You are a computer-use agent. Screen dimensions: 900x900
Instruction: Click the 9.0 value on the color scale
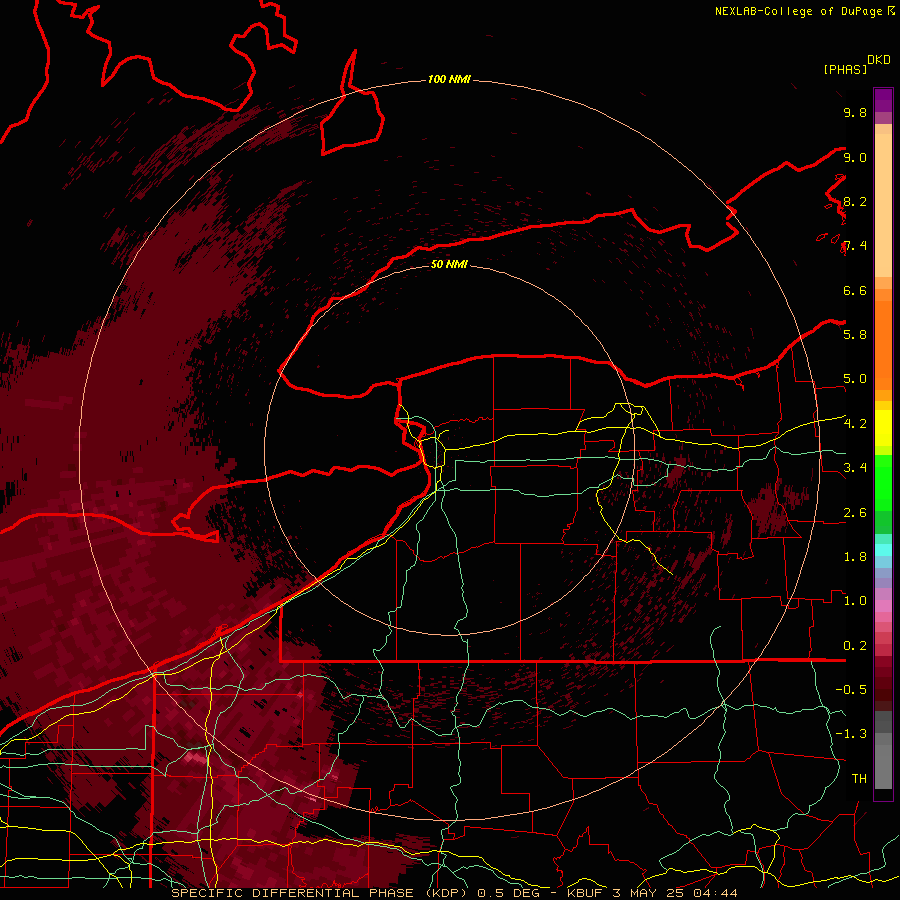tap(855, 157)
